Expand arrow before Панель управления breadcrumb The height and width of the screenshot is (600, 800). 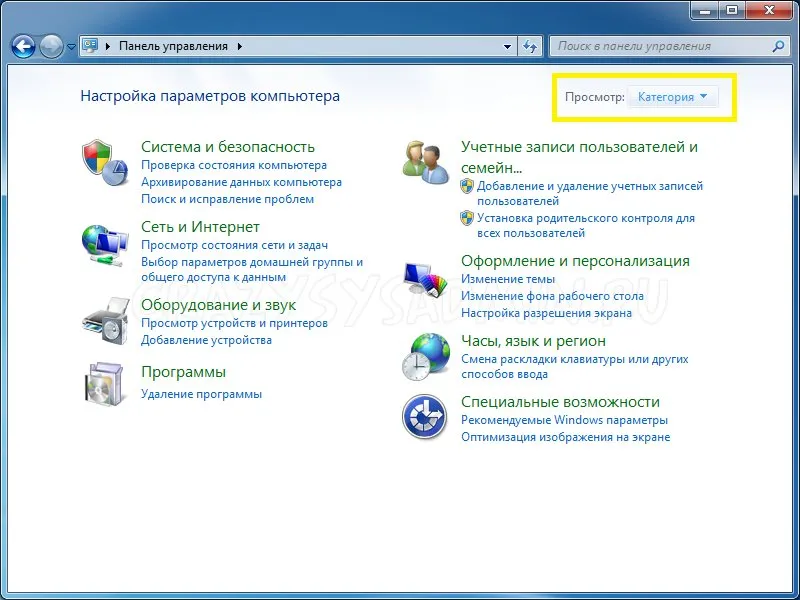108,46
